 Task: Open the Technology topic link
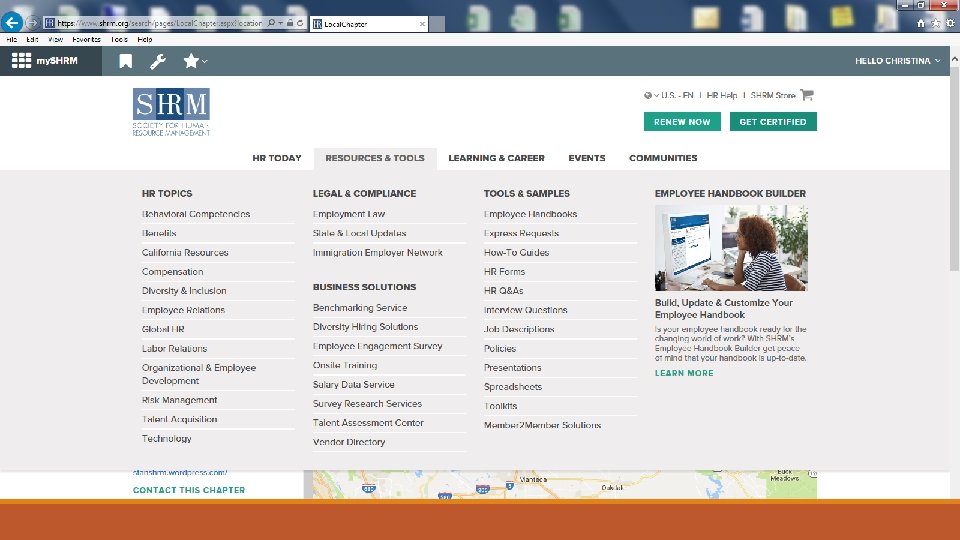[x=167, y=438]
